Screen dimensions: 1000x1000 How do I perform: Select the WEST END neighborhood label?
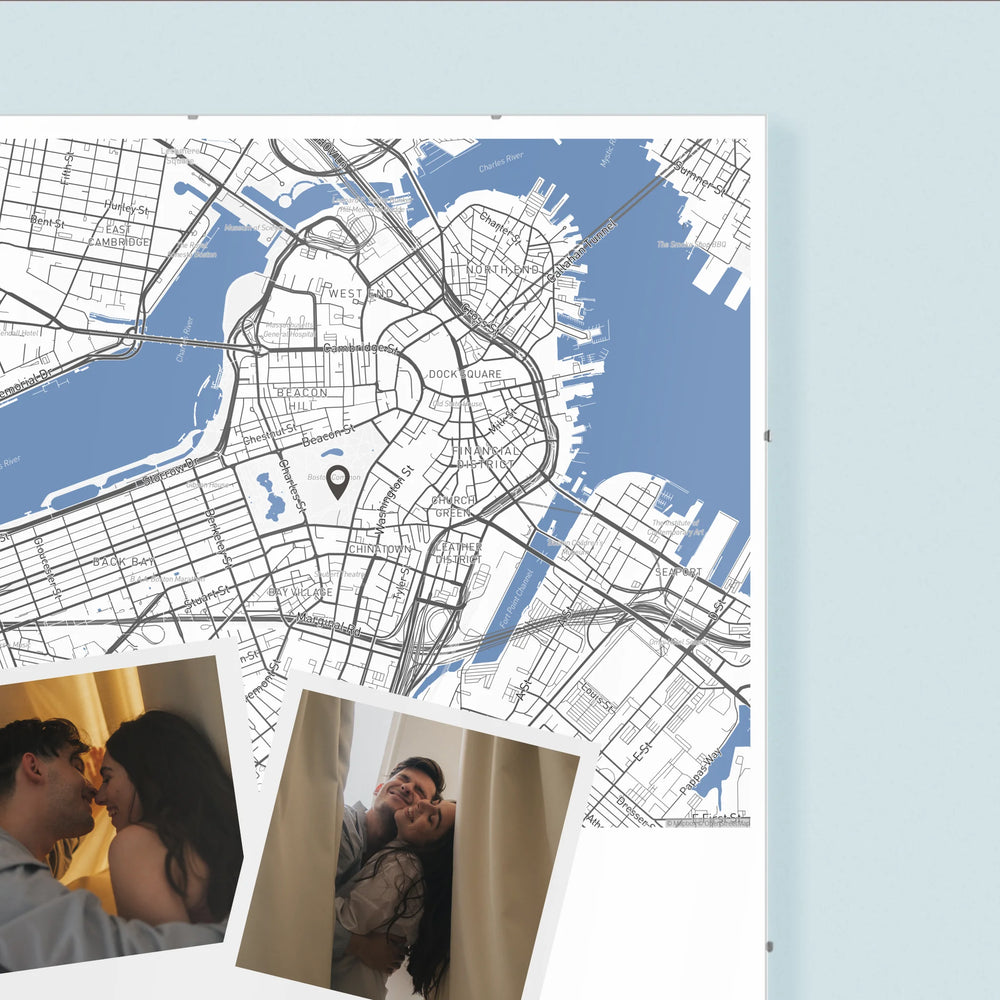click(361, 294)
